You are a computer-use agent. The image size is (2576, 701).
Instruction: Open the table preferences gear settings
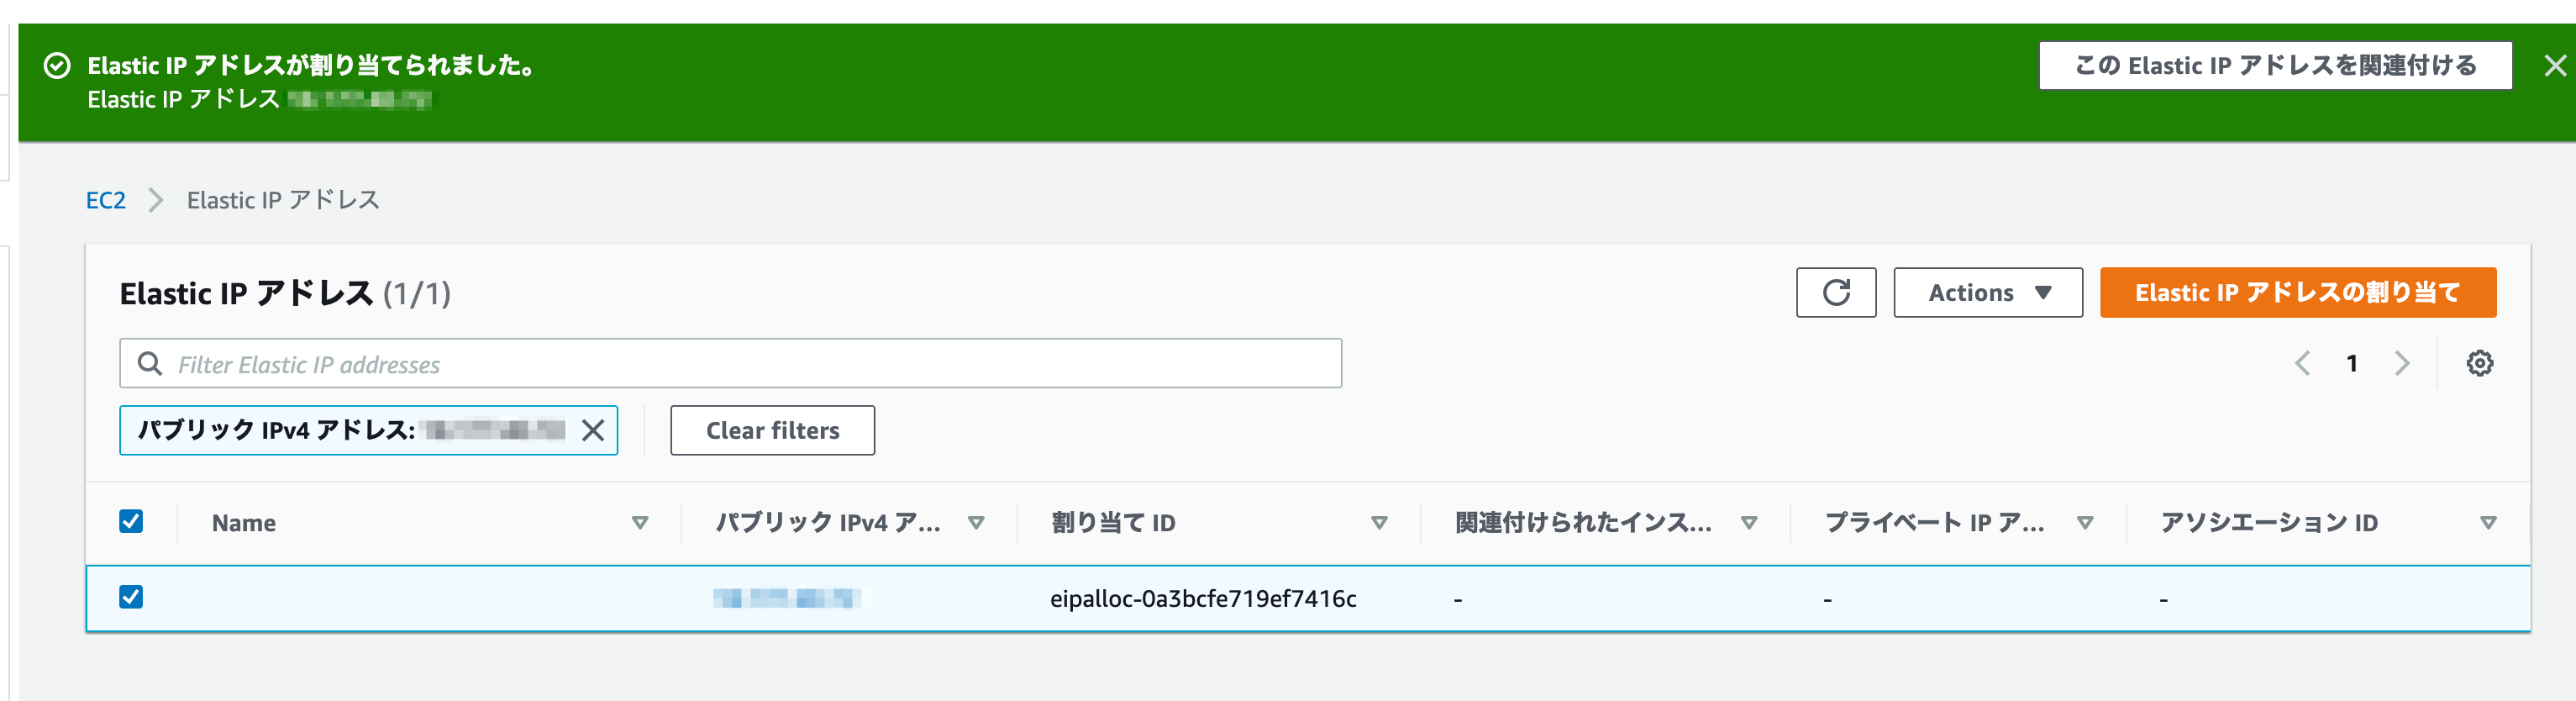(x=2479, y=363)
